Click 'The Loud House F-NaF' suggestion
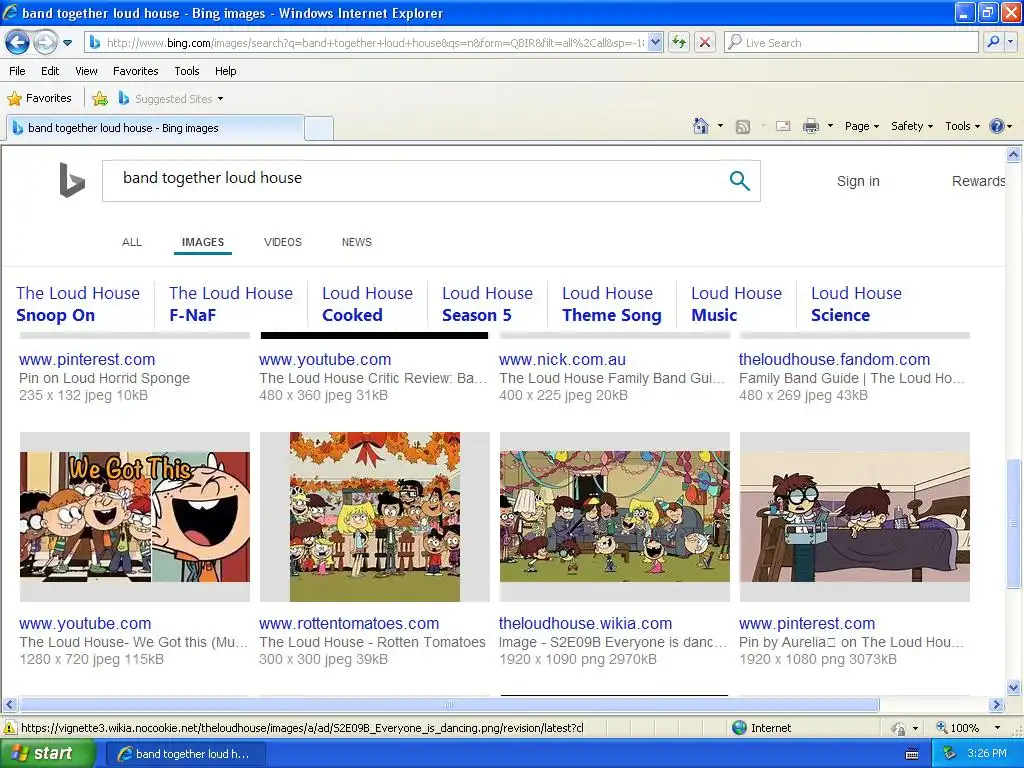 [231, 304]
